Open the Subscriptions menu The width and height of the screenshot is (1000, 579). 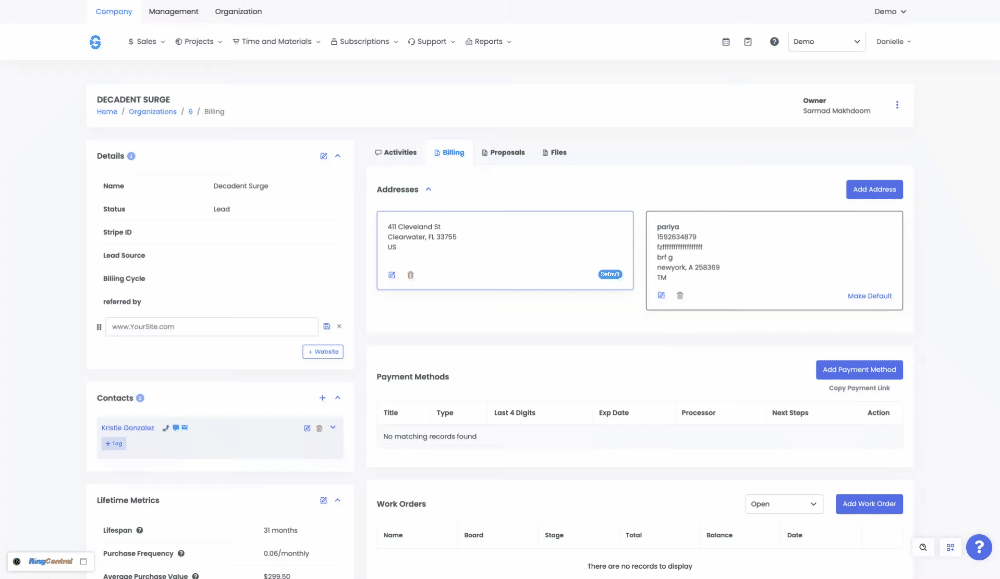(x=363, y=42)
